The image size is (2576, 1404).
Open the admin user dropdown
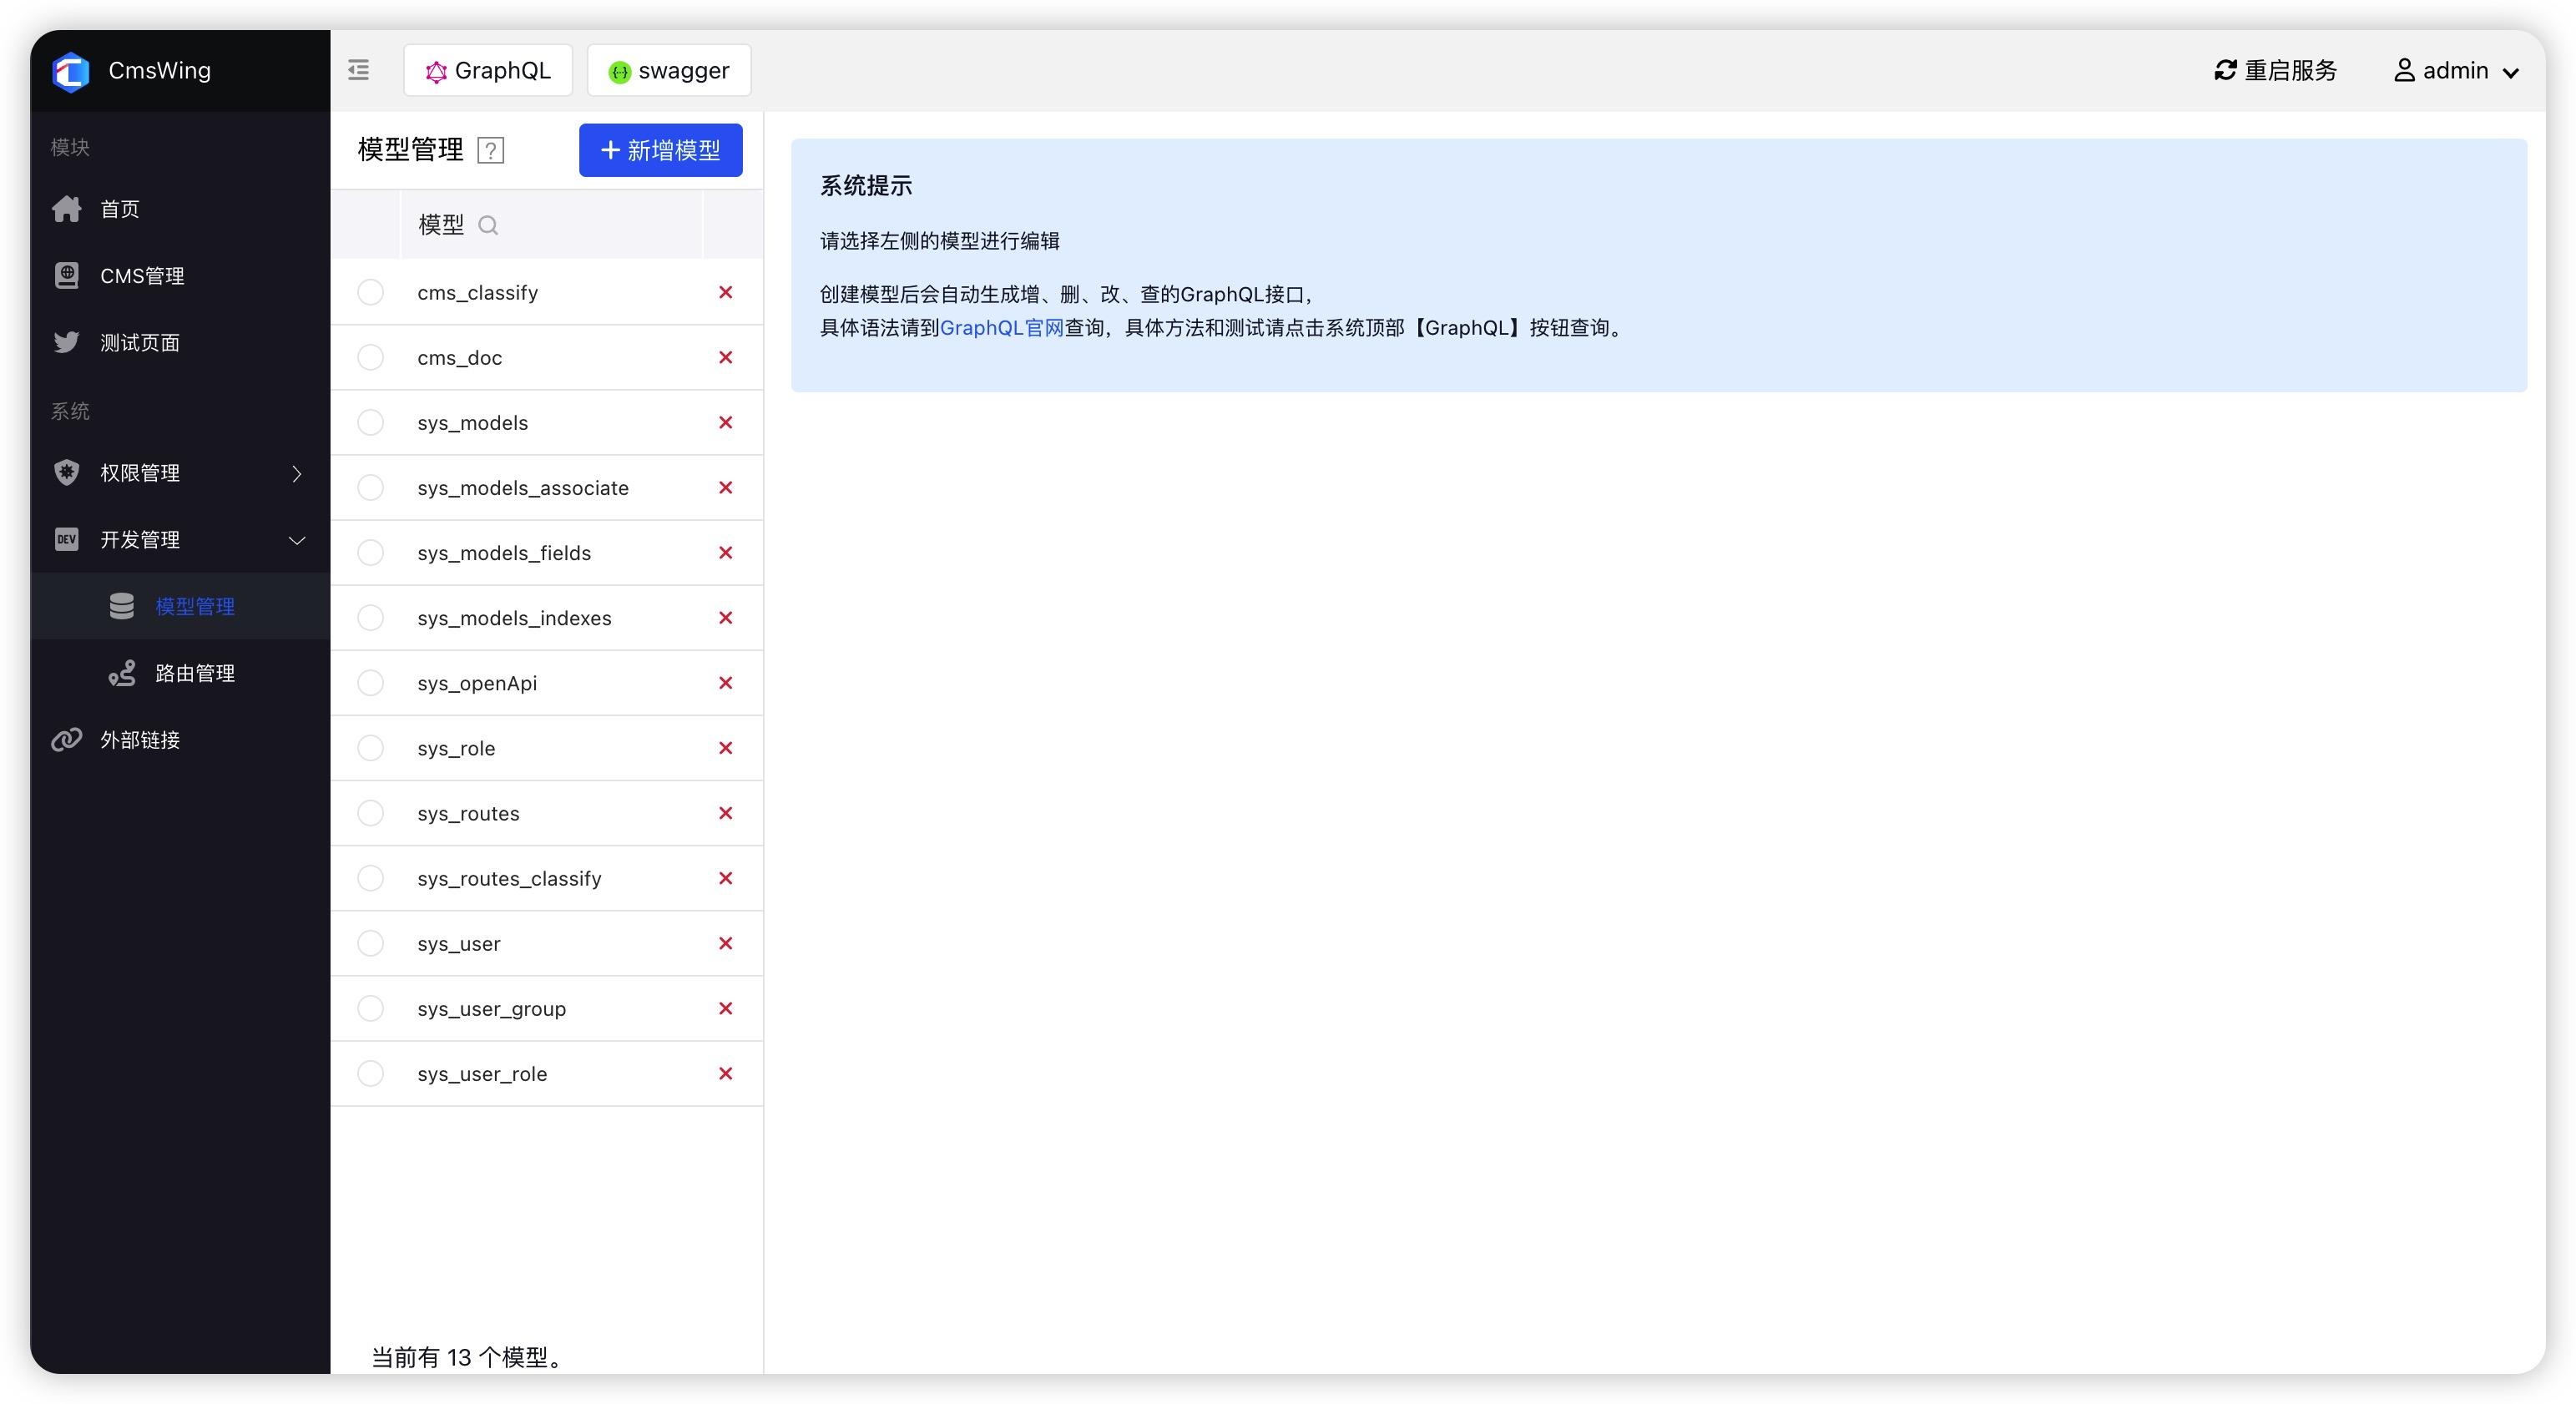[2456, 70]
